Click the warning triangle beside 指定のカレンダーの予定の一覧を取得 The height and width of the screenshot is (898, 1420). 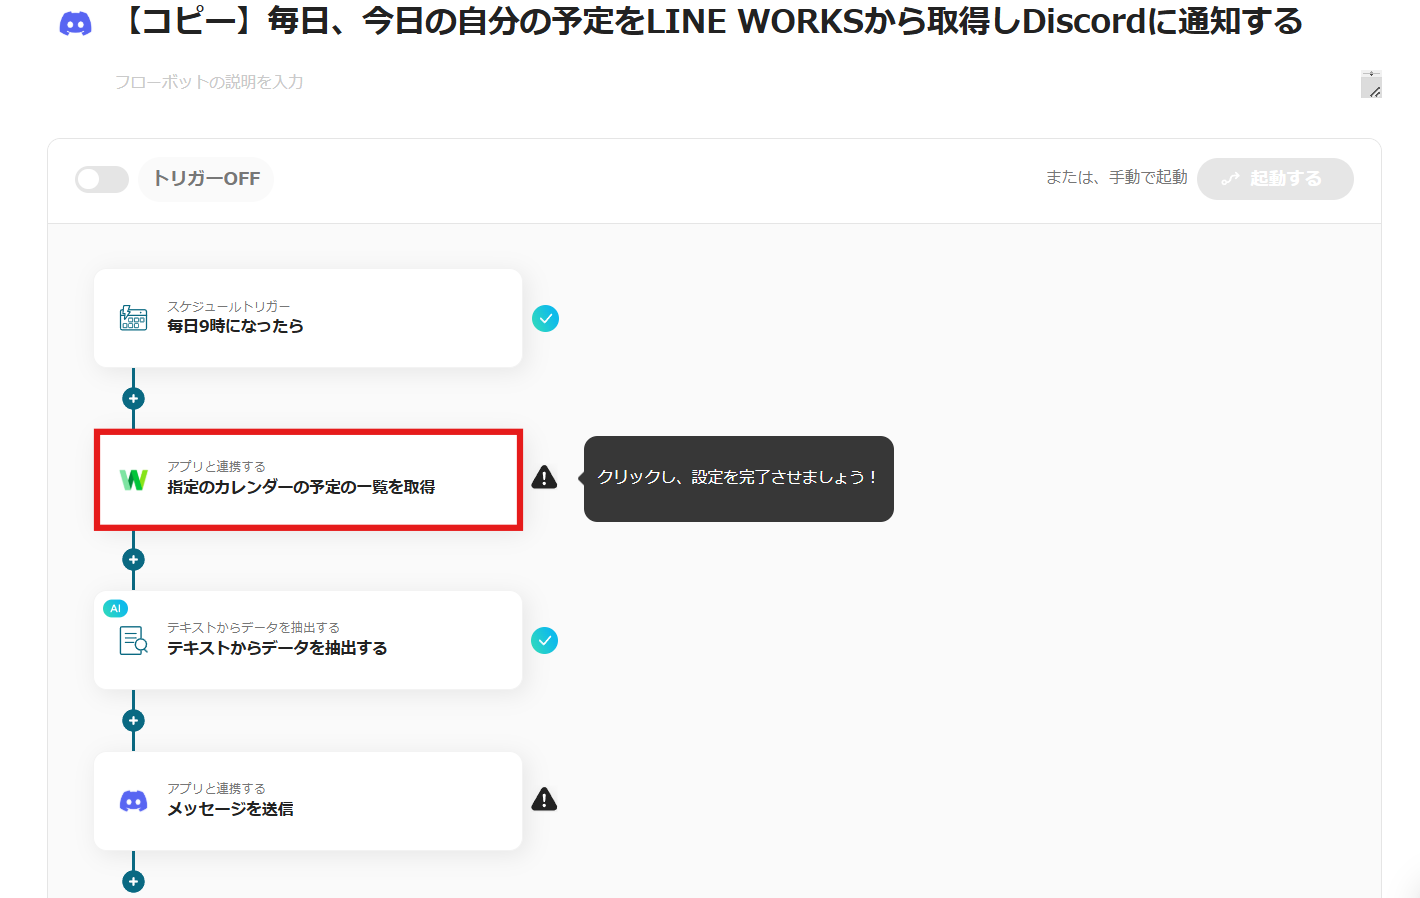[x=544, y=477]
